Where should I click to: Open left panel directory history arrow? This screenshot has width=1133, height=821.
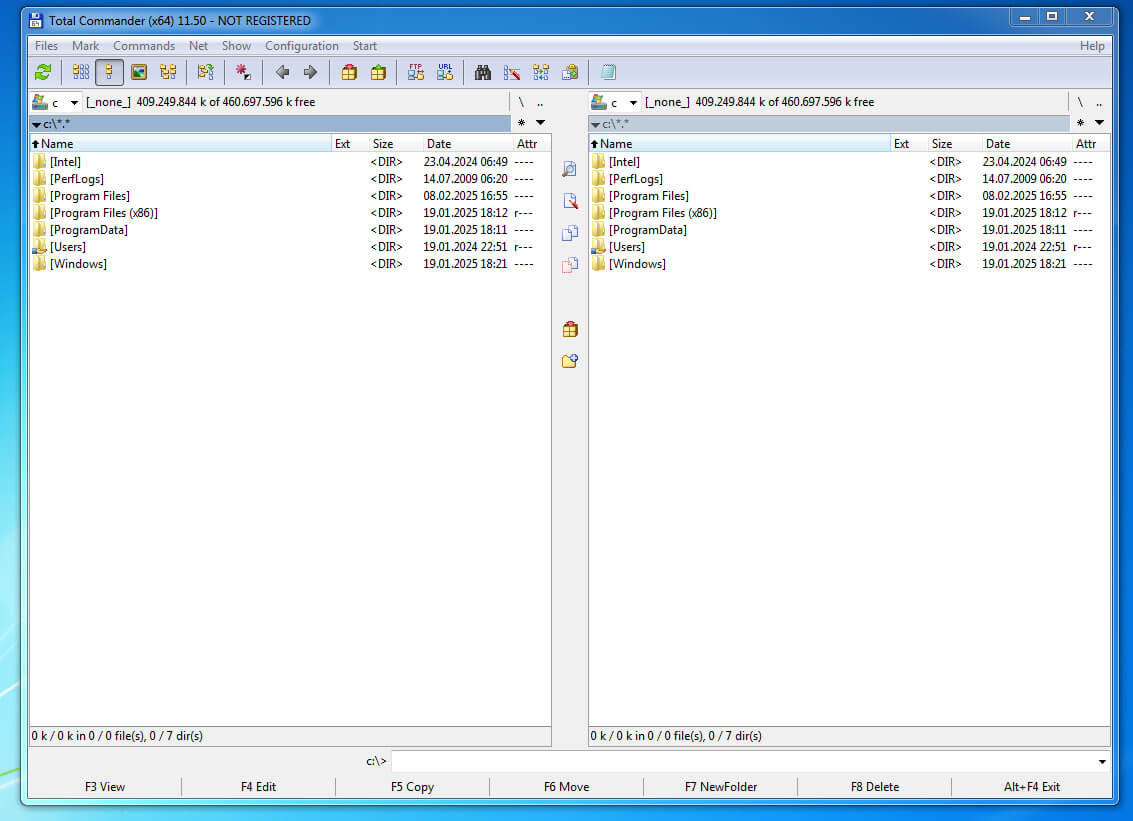coord(540,123)
